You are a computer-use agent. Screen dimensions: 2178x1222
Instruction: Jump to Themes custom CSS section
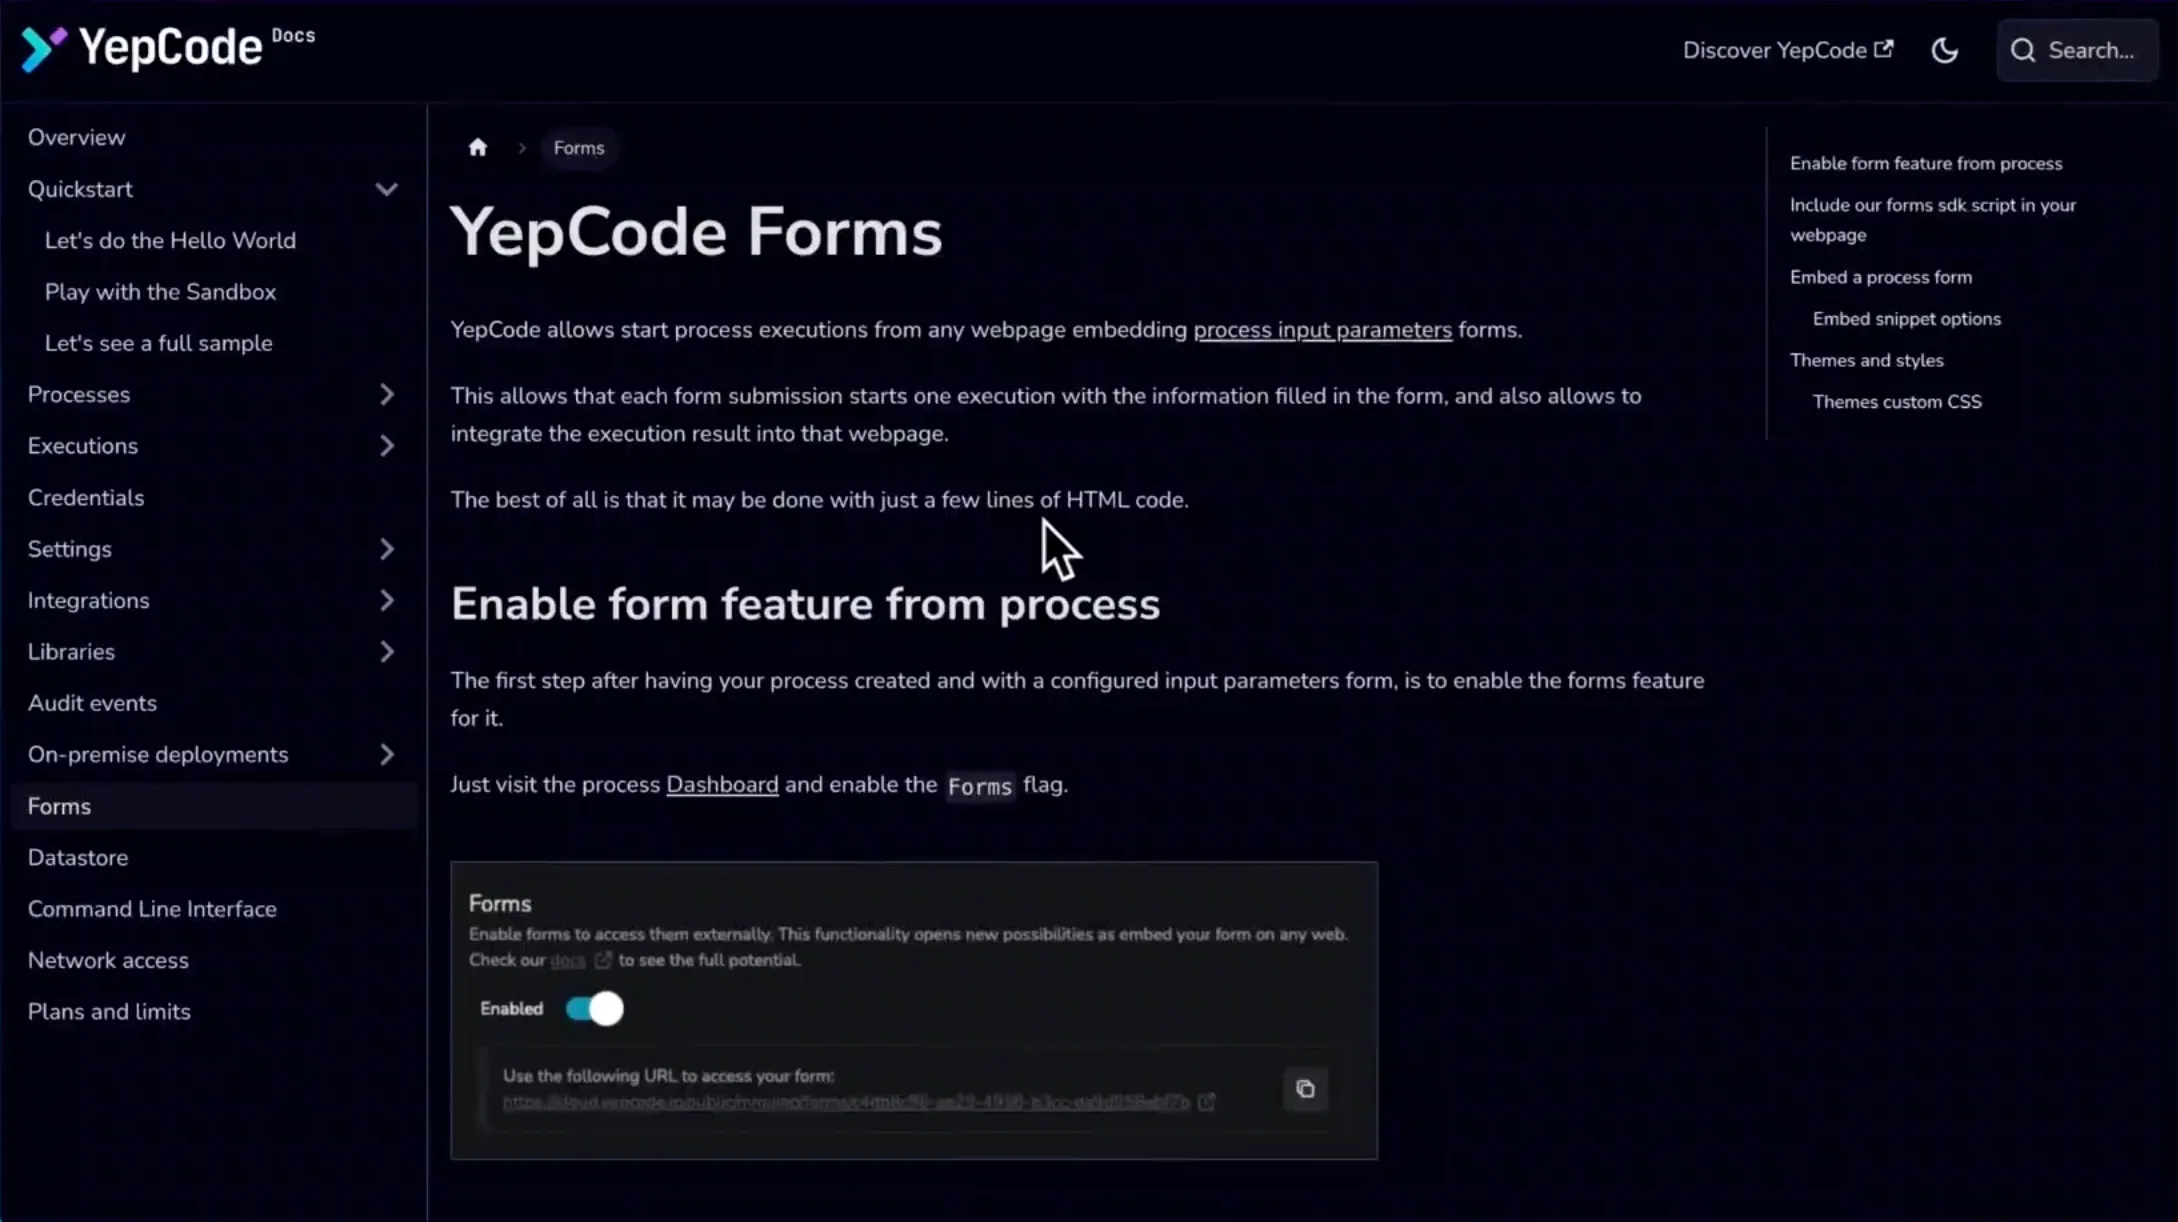pyautogui.click(x=1896, y=402)
